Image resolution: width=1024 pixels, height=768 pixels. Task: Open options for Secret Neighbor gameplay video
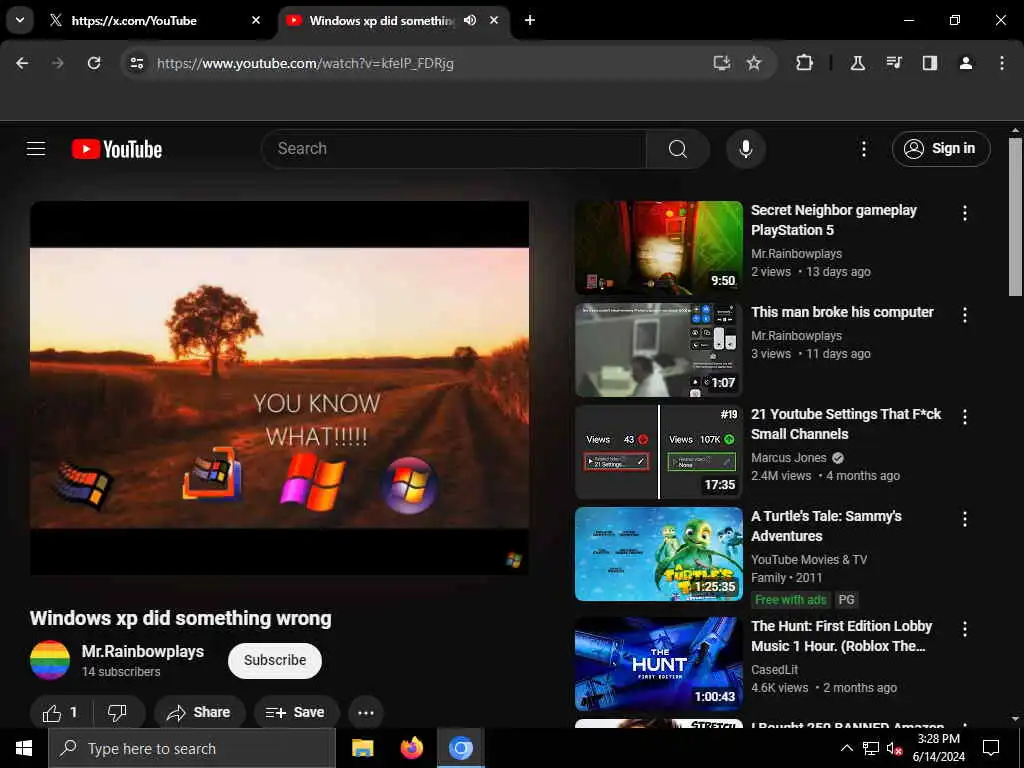pos(965,213)
